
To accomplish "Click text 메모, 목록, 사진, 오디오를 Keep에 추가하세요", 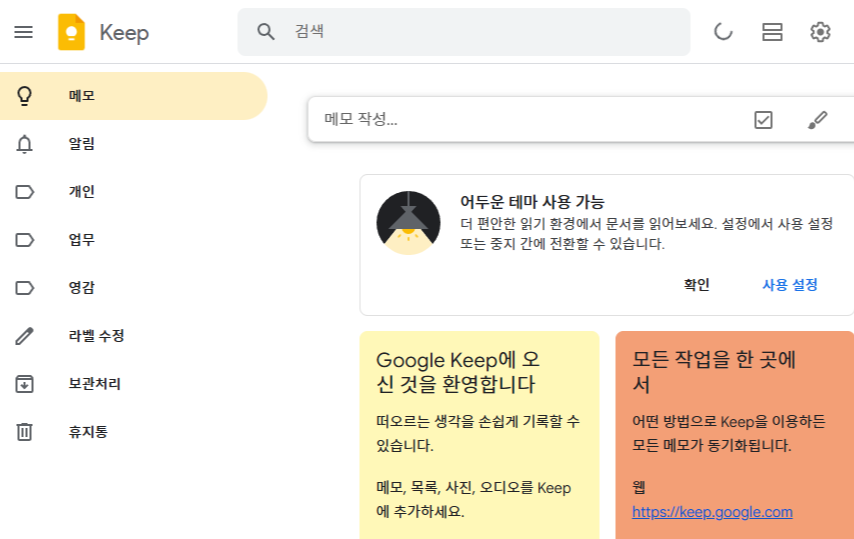I will tap(473, 500).
